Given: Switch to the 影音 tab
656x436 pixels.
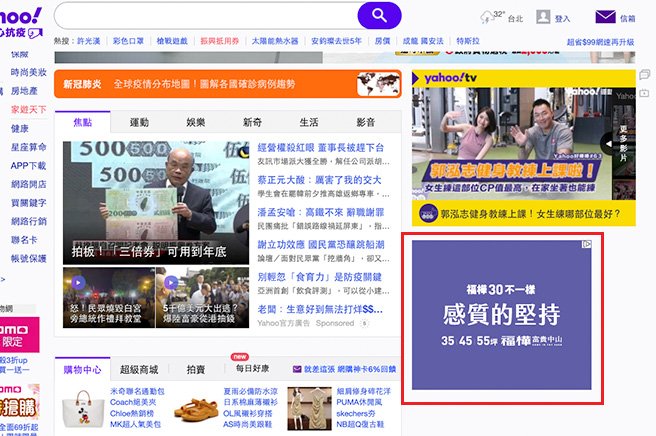Looking at the screenshot, I should [366, 122].
